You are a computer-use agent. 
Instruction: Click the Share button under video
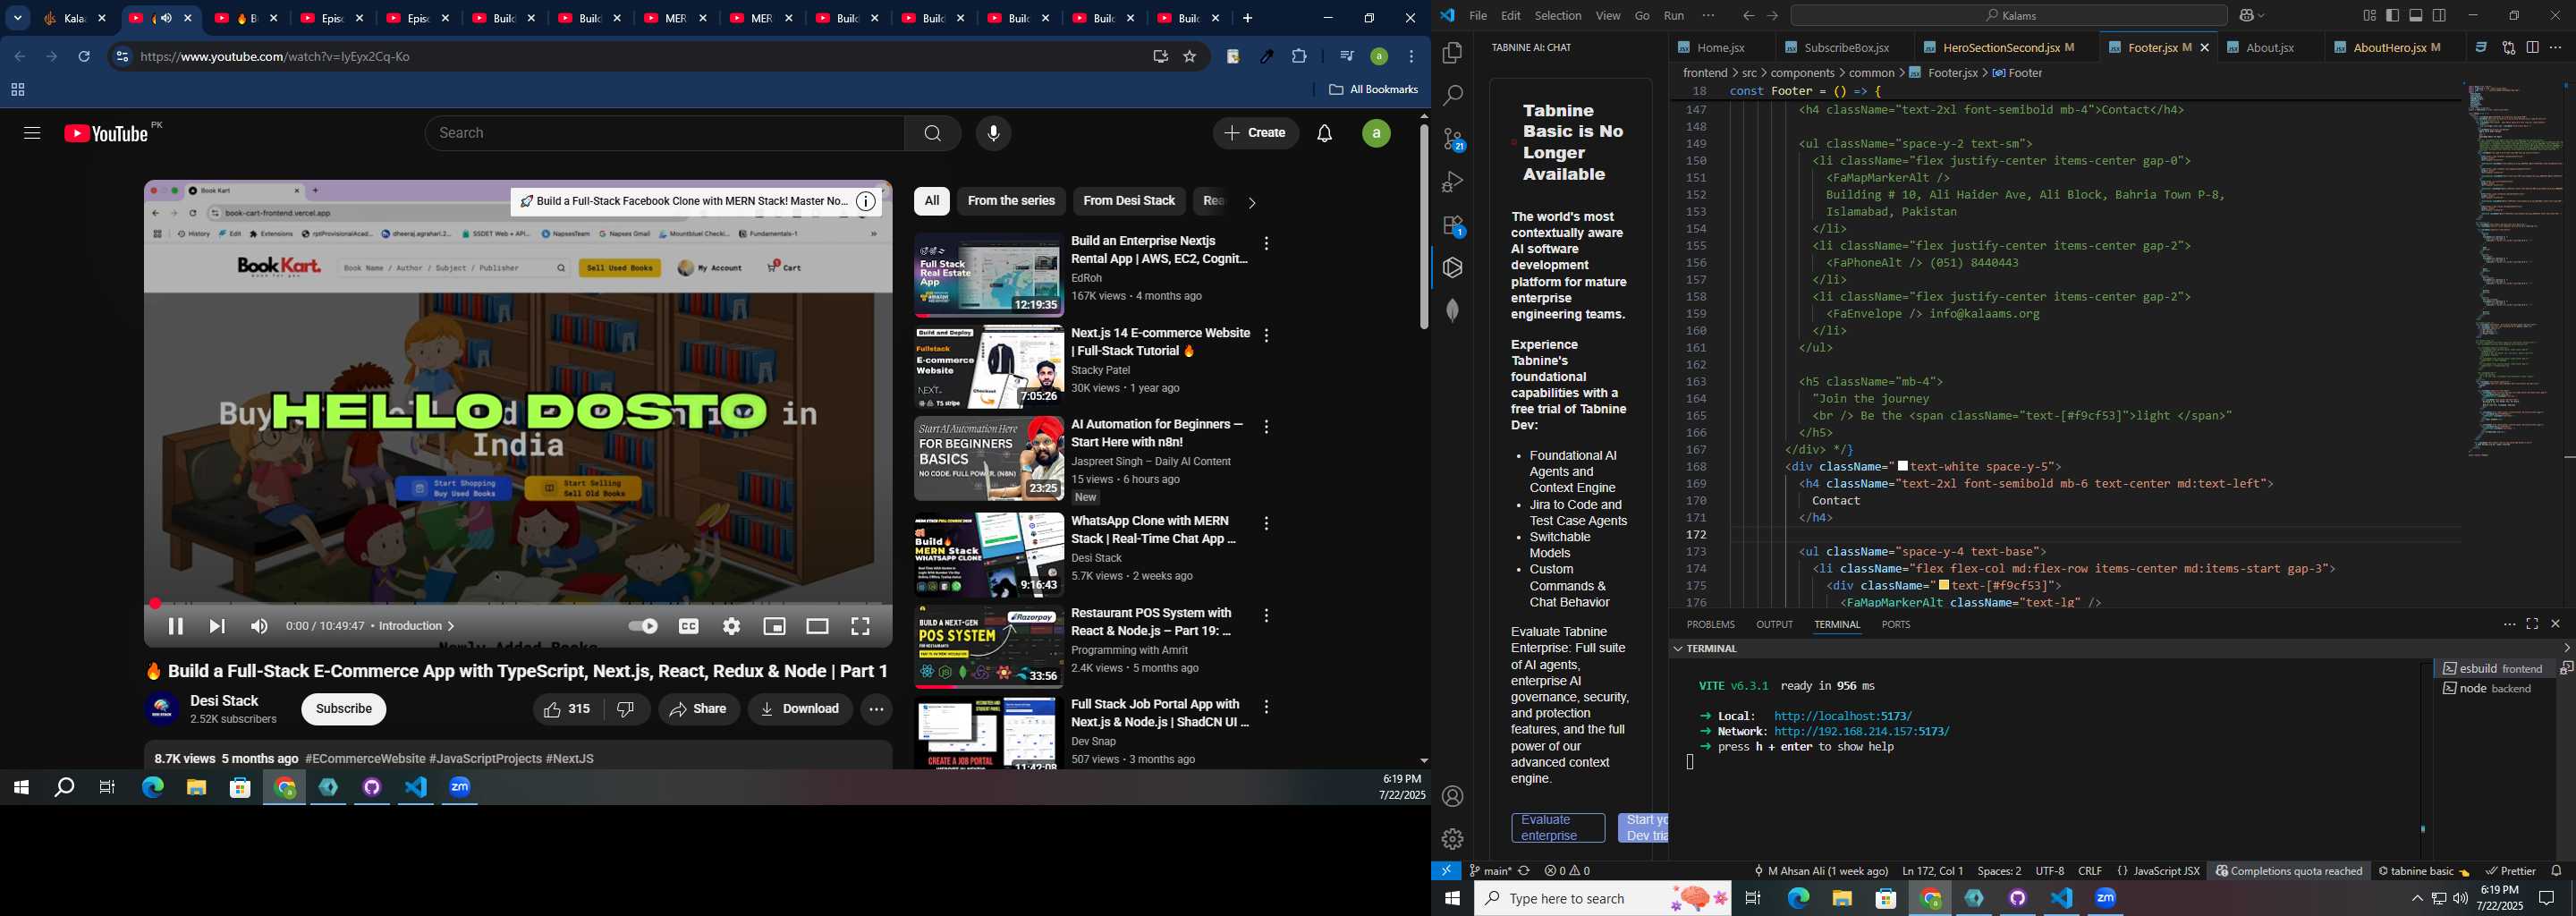tap(698, 709)
